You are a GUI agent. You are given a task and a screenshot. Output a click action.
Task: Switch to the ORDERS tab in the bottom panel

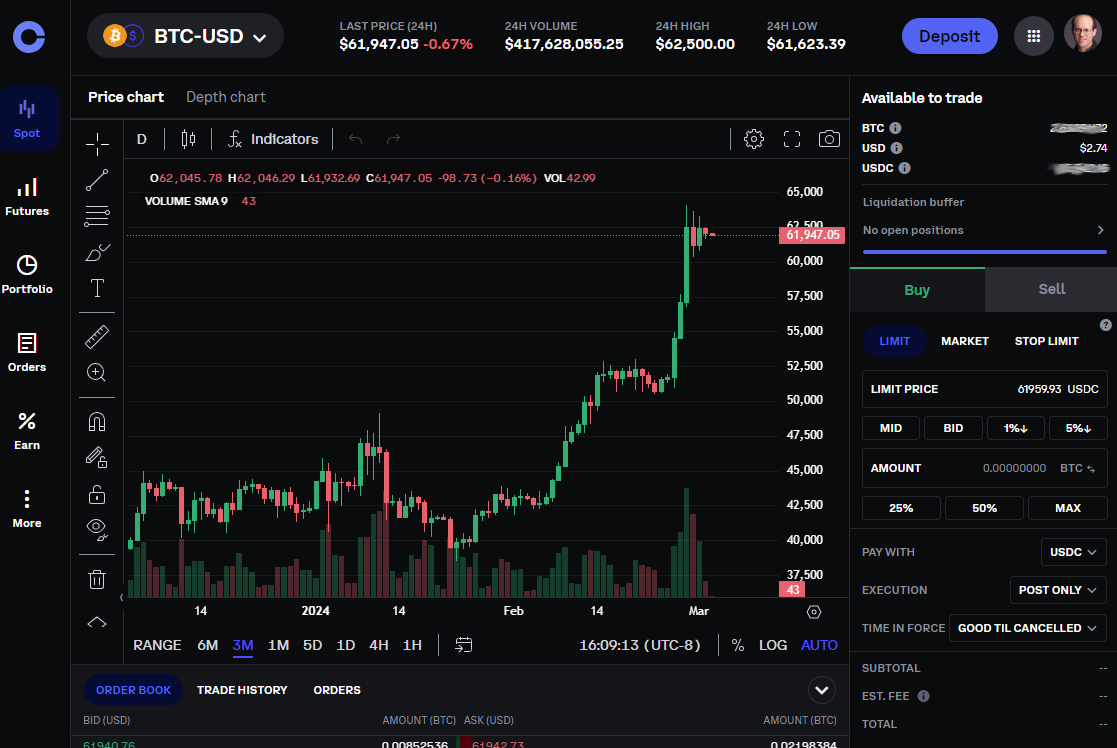click(337, 690)
